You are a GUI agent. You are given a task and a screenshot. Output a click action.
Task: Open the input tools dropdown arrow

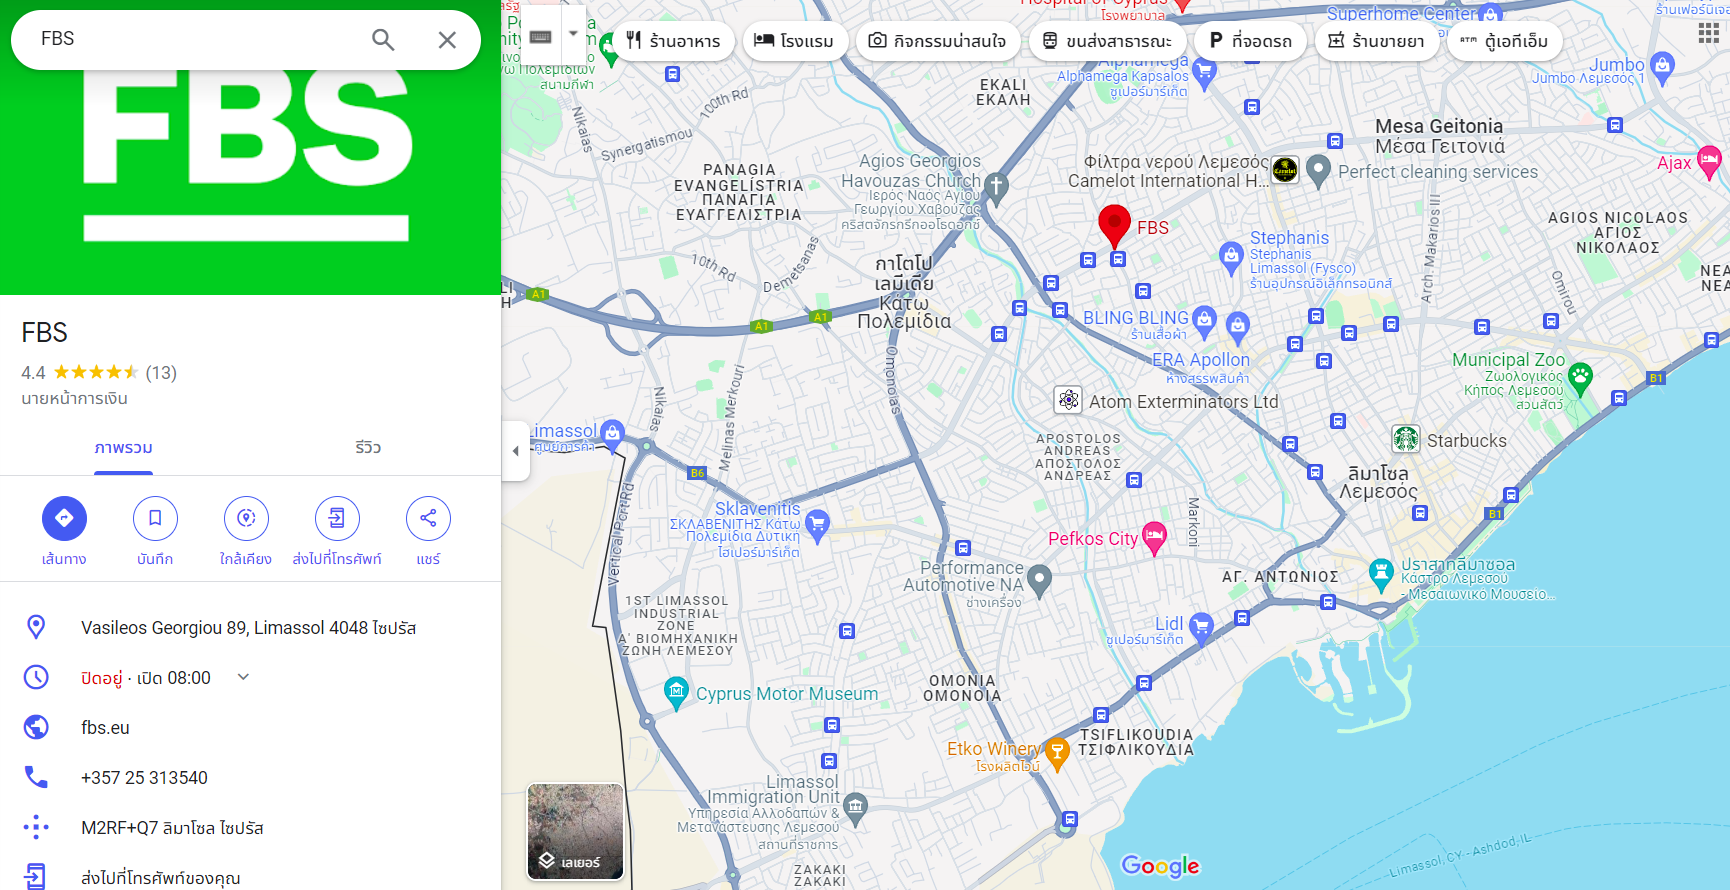pos(573,34)
